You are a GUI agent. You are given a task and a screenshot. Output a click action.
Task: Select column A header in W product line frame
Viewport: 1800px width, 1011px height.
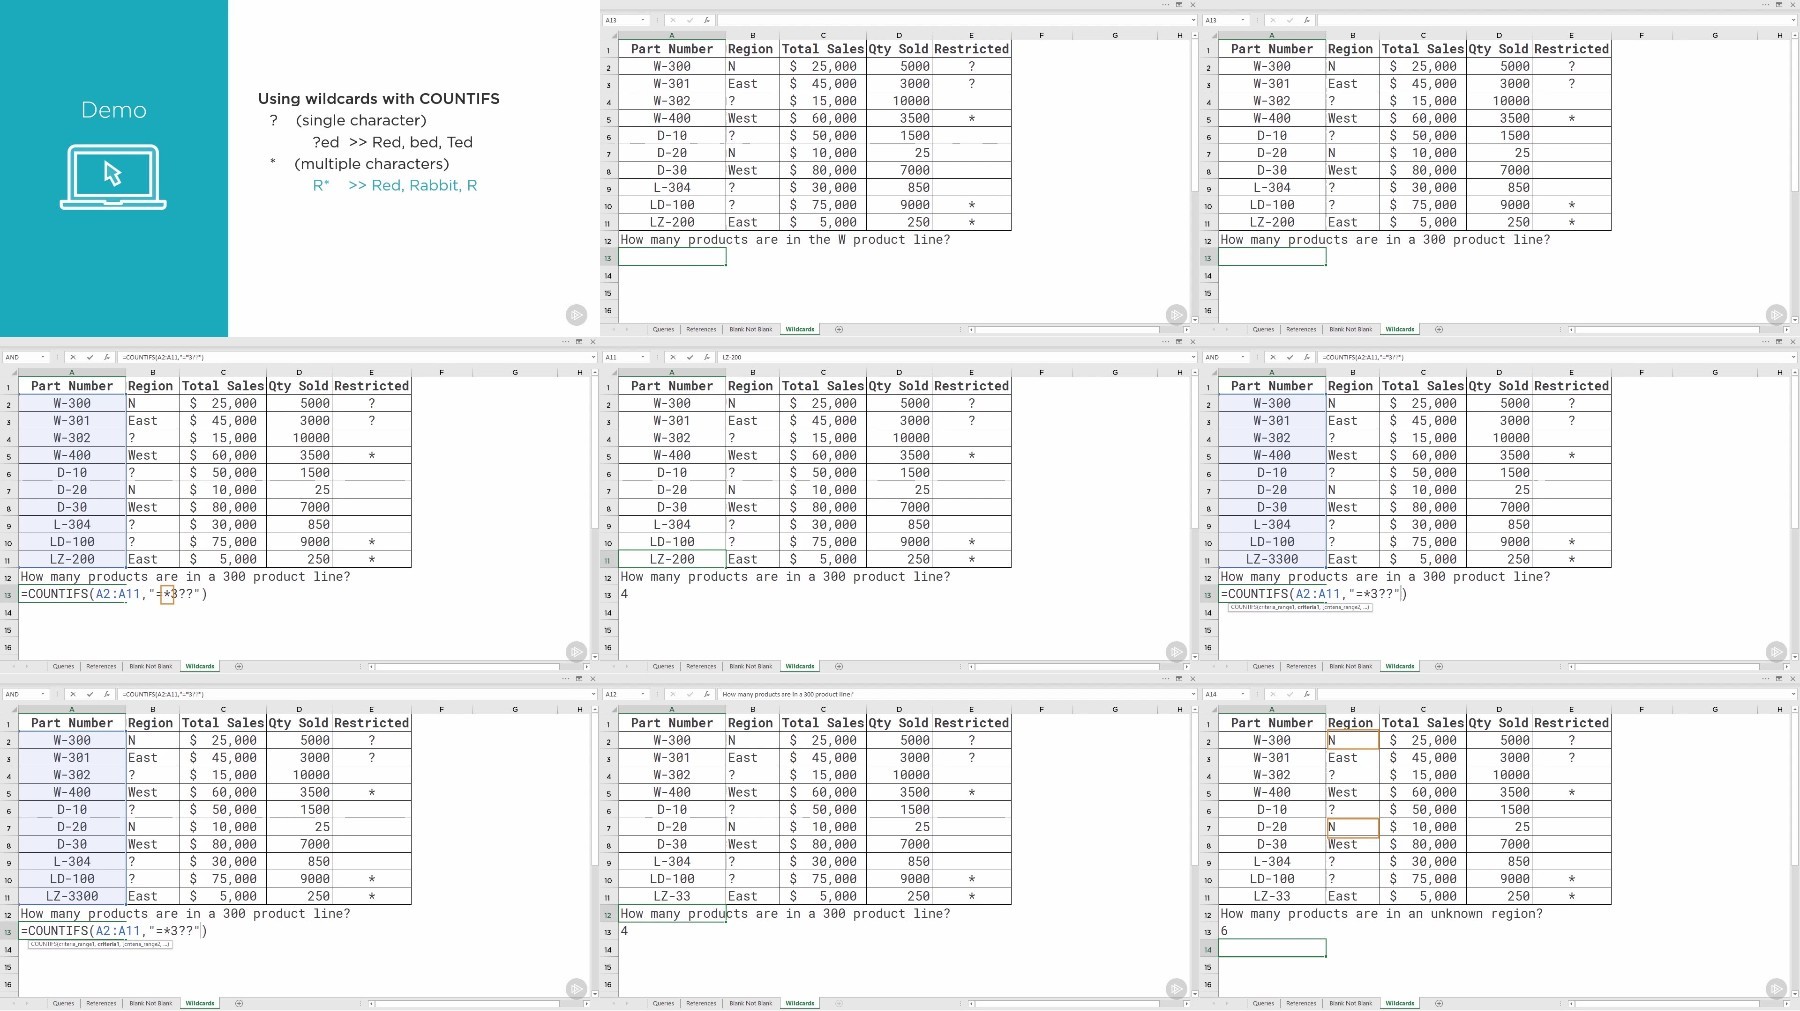[x=672, y=35]
